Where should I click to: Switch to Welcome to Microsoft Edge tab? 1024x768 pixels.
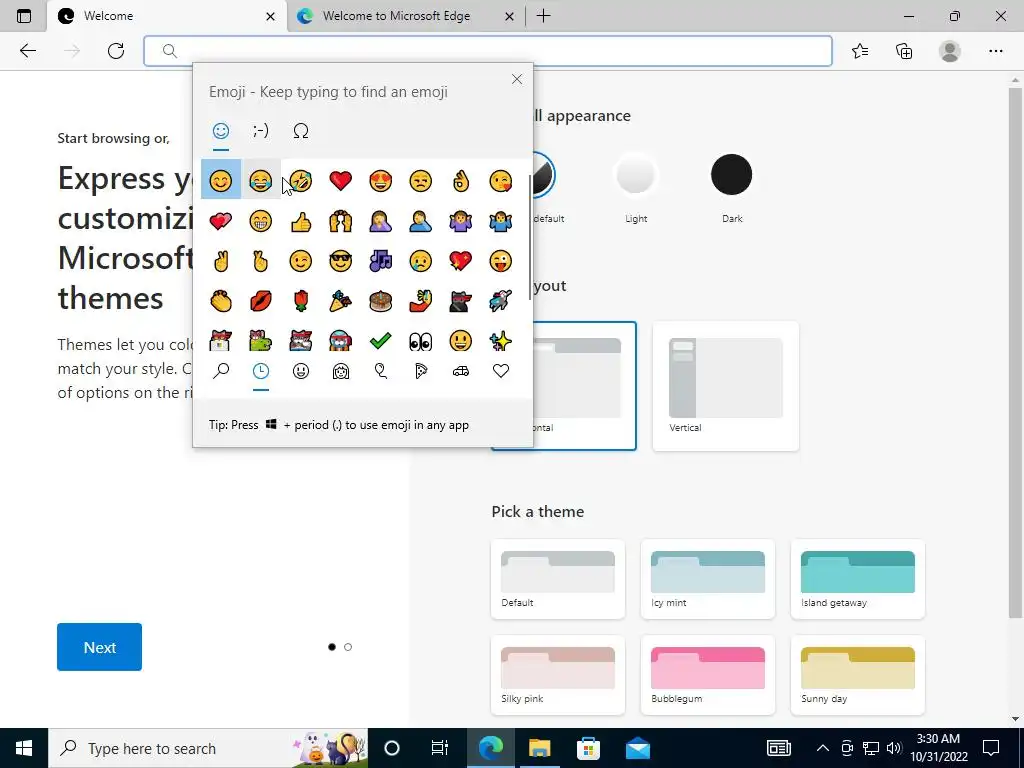click(396, 16)
